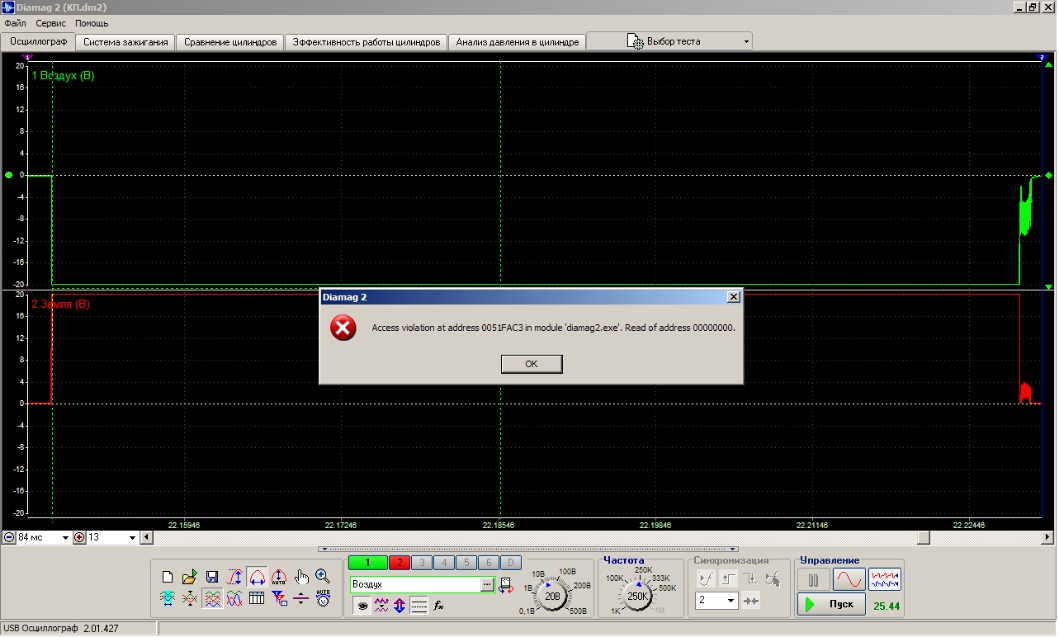Open the Файл menu

click(15, 23)
